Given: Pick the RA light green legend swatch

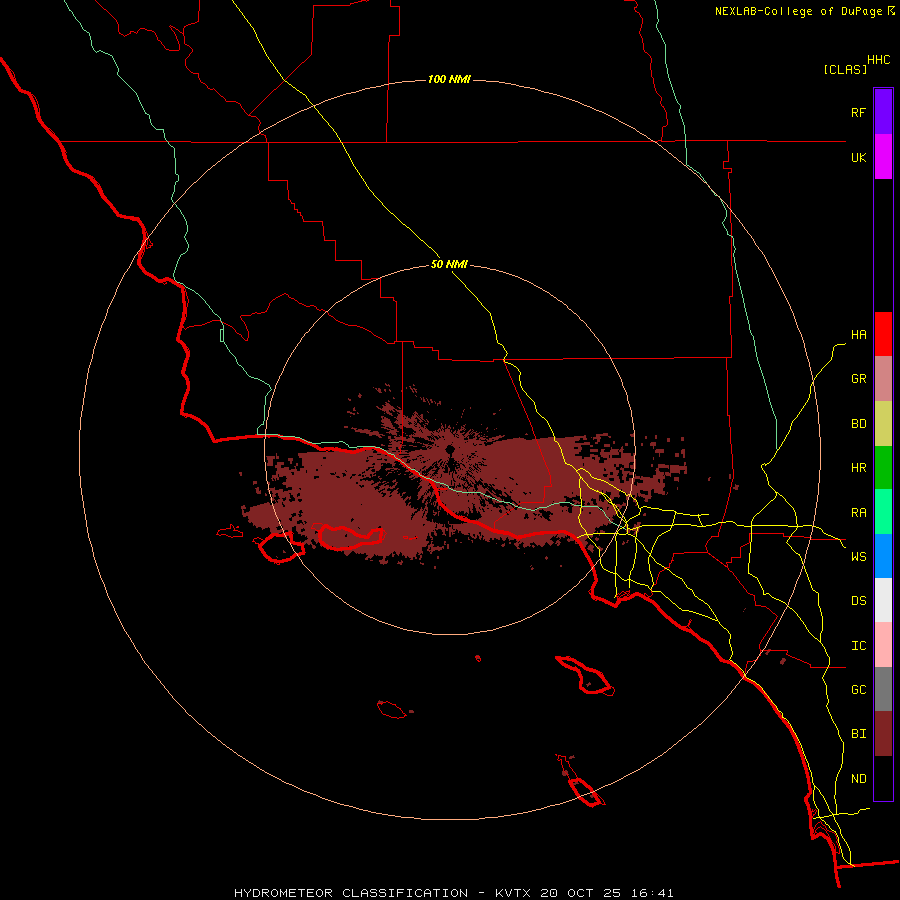Looking at the screenshot, I should click(883, 512).
